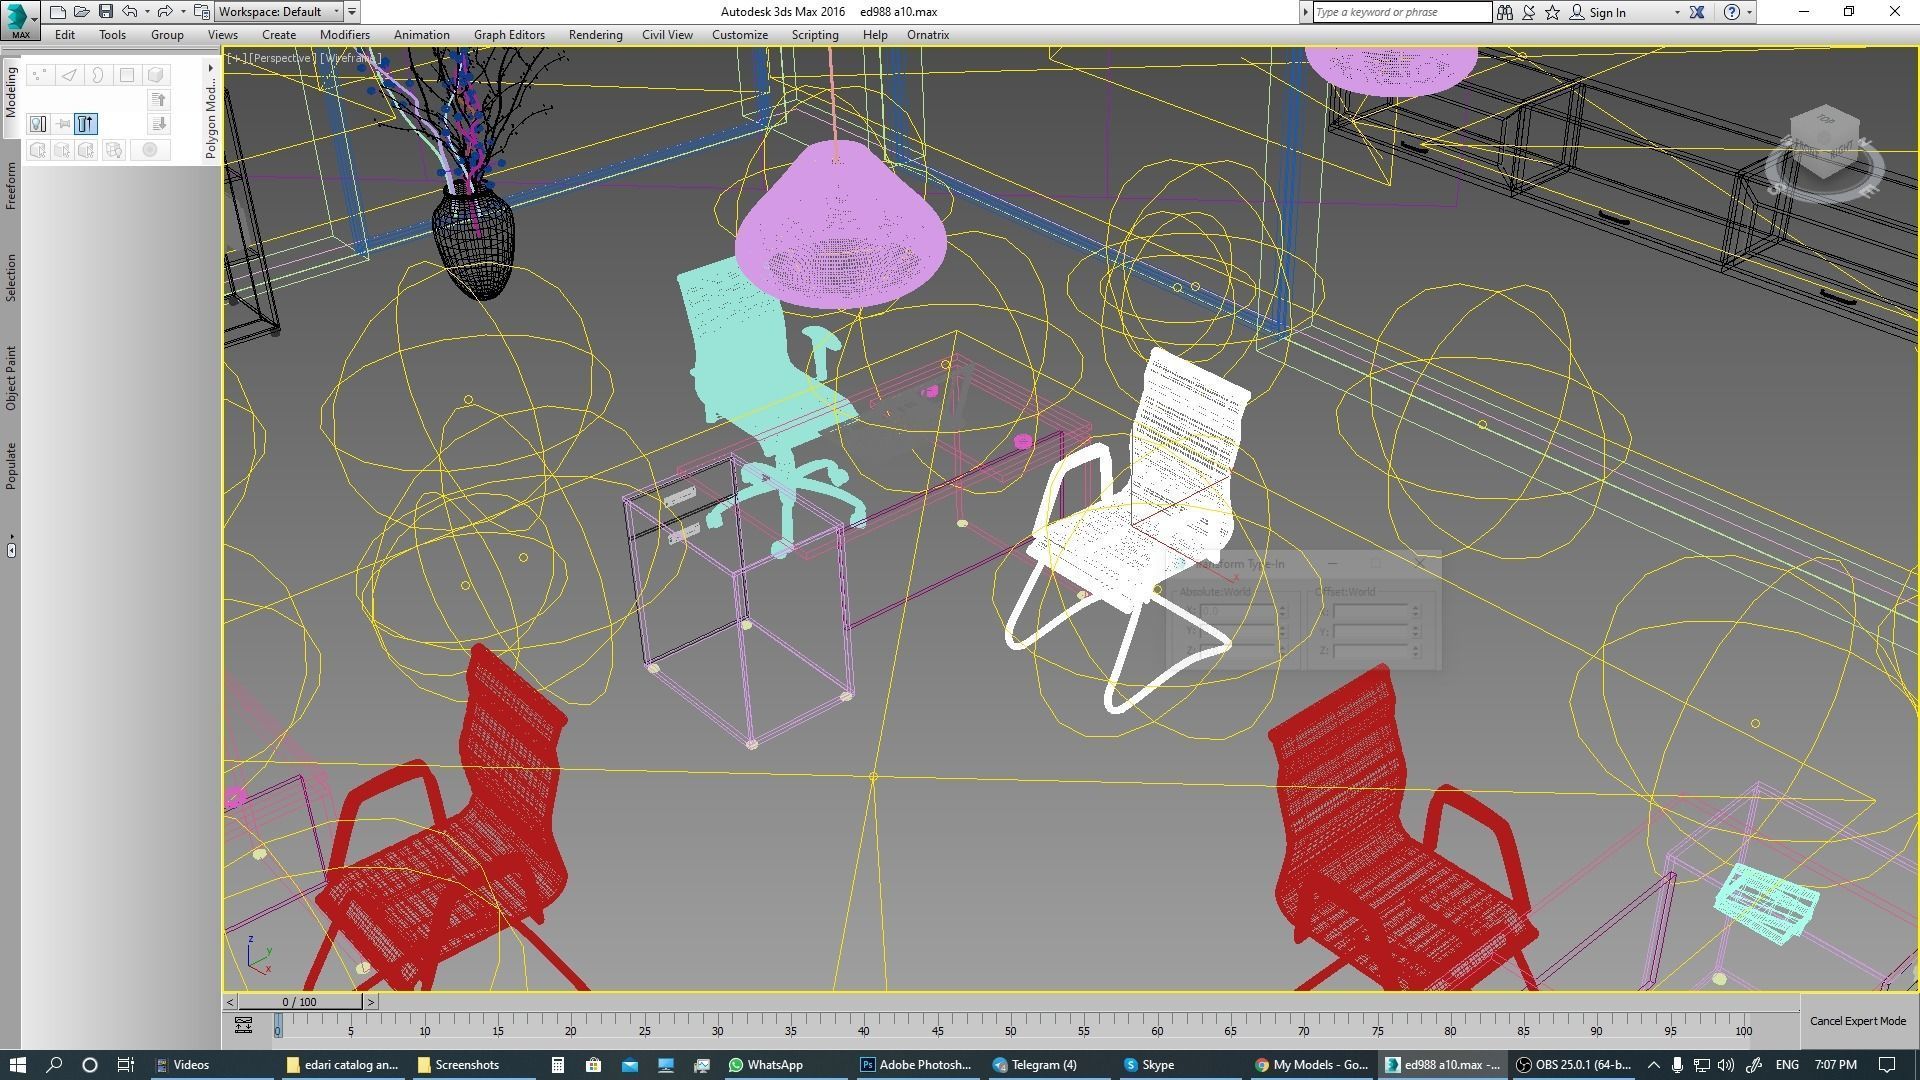
Task: Open the Edit menu
Action: click(x=65, y=35)
